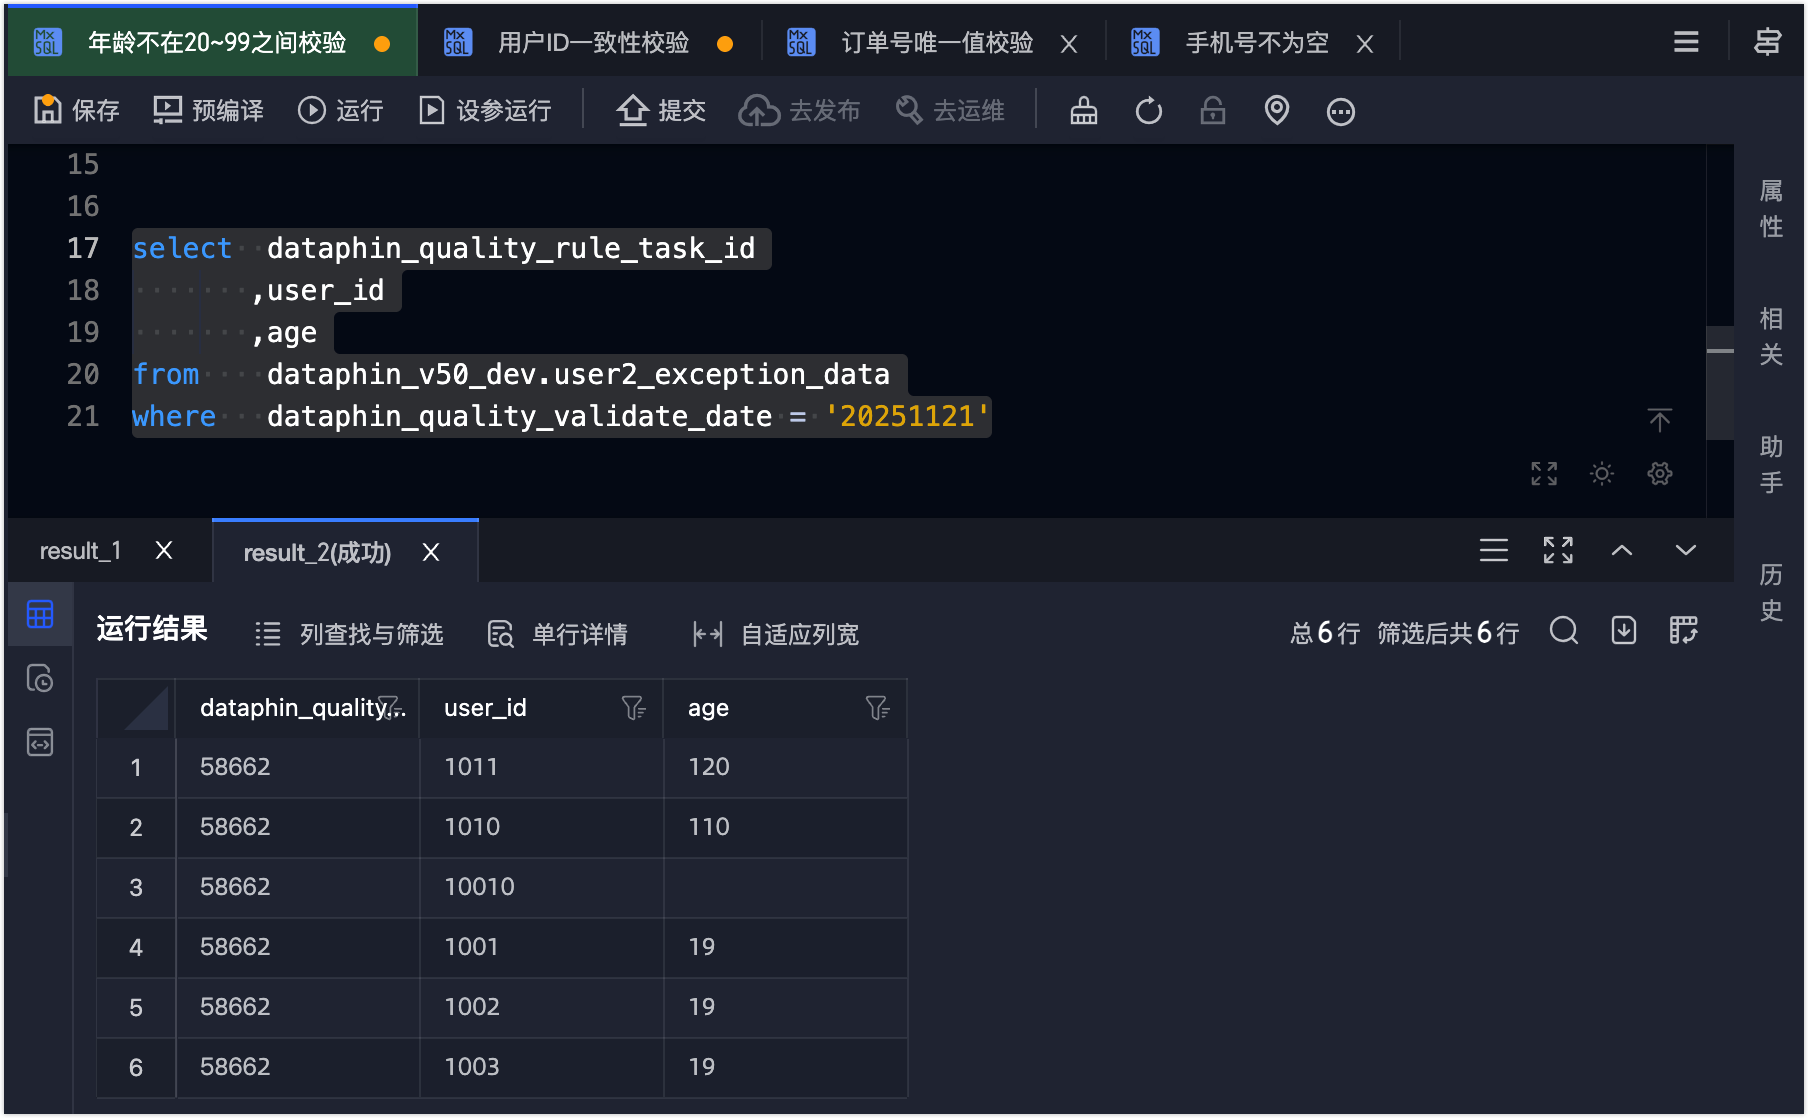Download results with the download icon
Viewport: 1808px width, 1118px height.
tap(1624, 631)
